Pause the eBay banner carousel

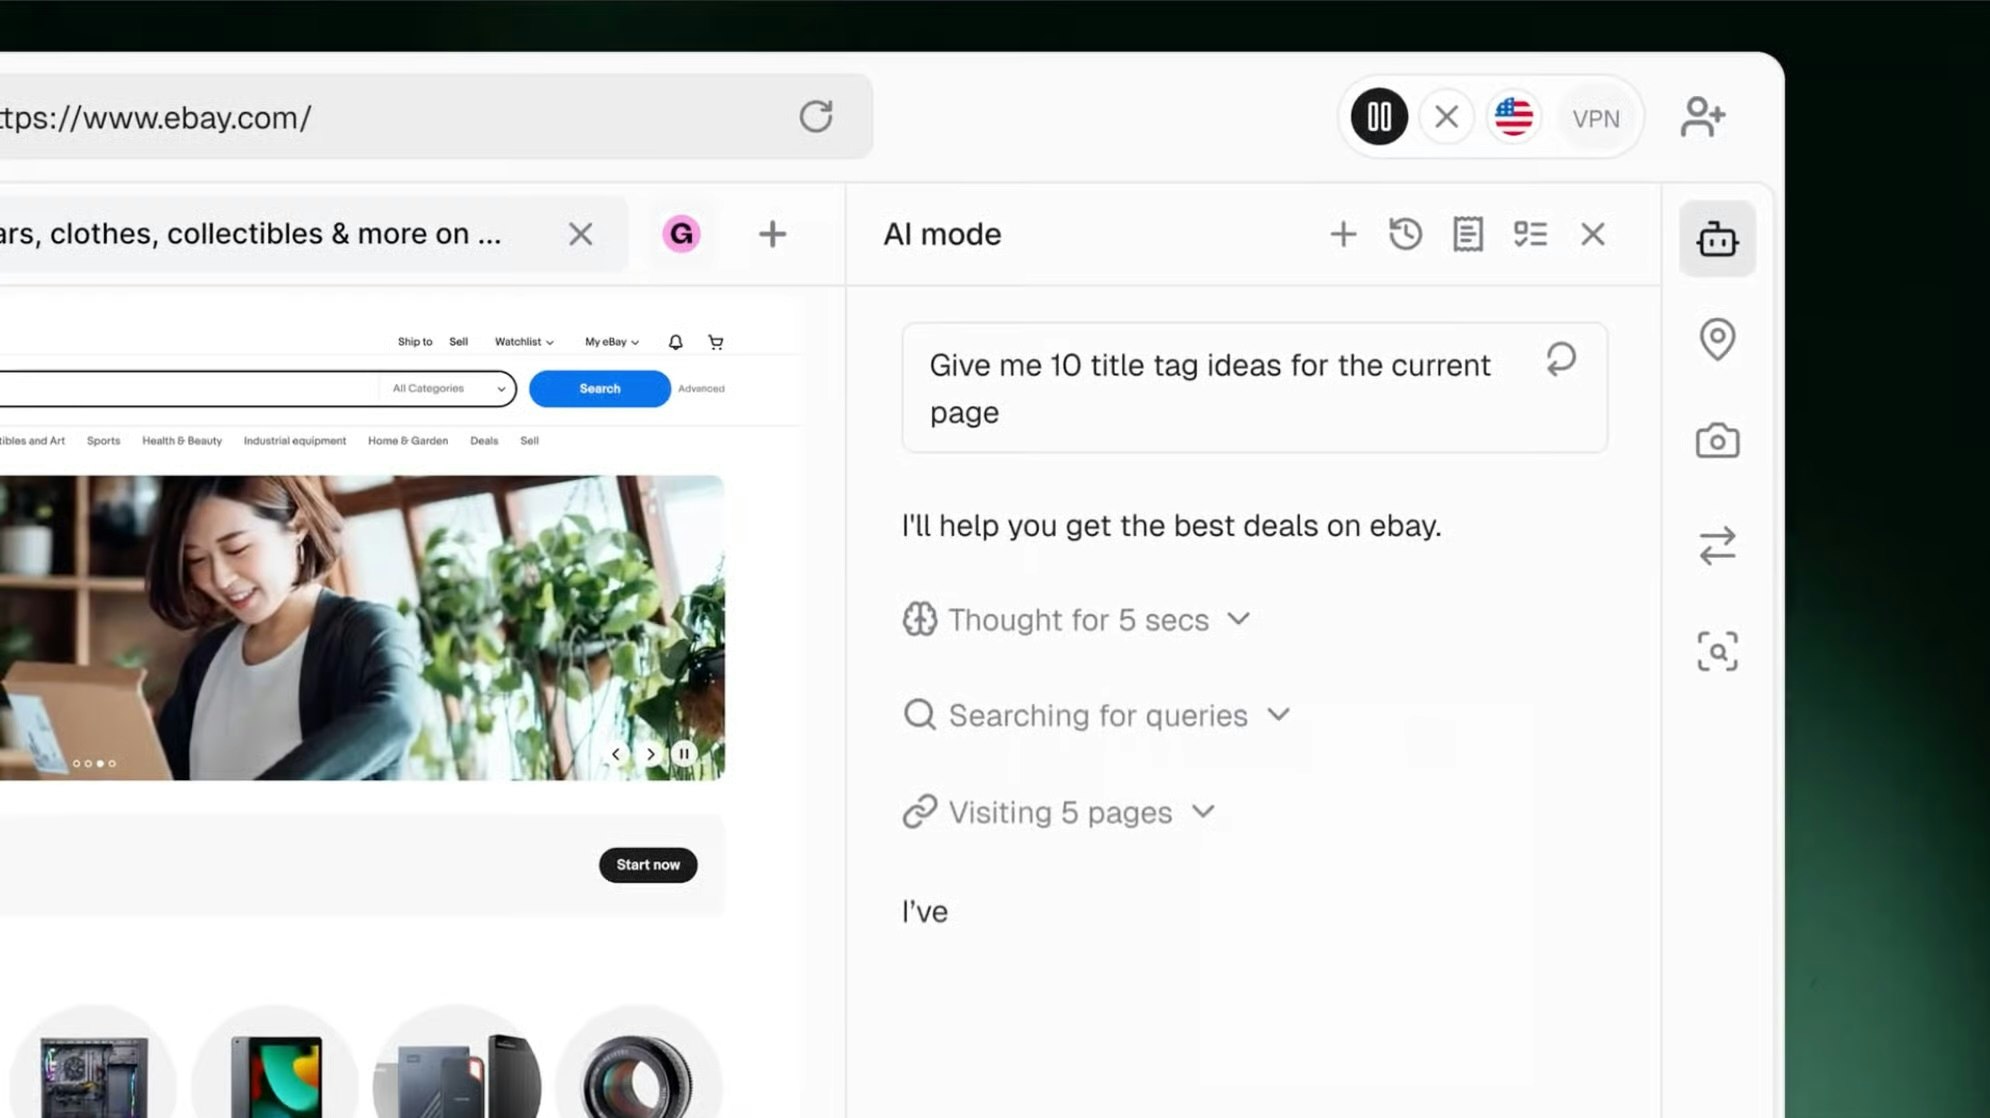(684, 753)
